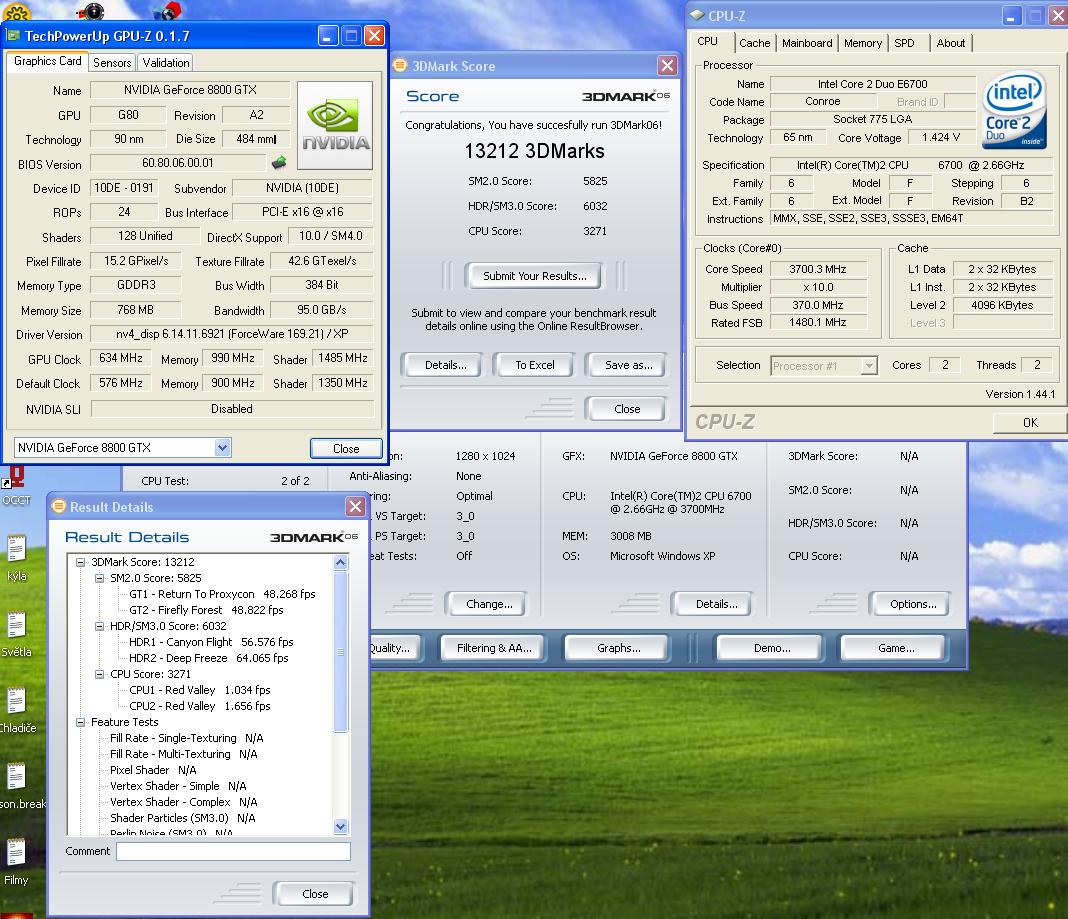Click the Comment input field

click(233, 851)
